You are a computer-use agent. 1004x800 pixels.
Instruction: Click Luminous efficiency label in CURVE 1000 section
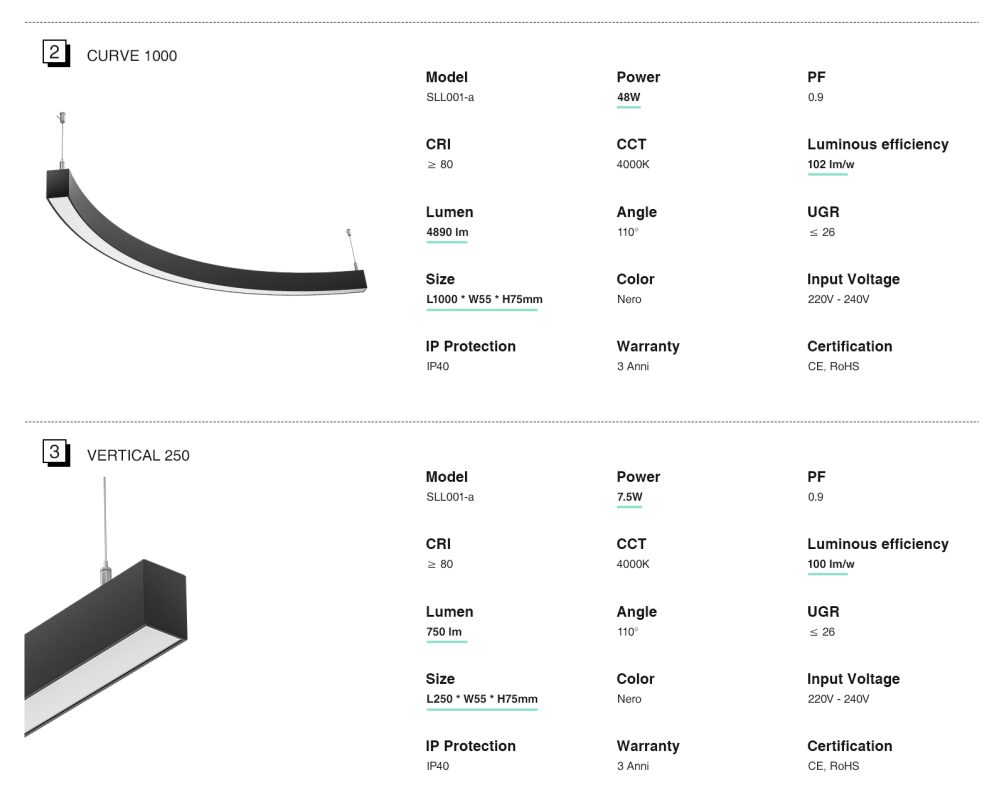pyautogui.click(x=877, y=145)
